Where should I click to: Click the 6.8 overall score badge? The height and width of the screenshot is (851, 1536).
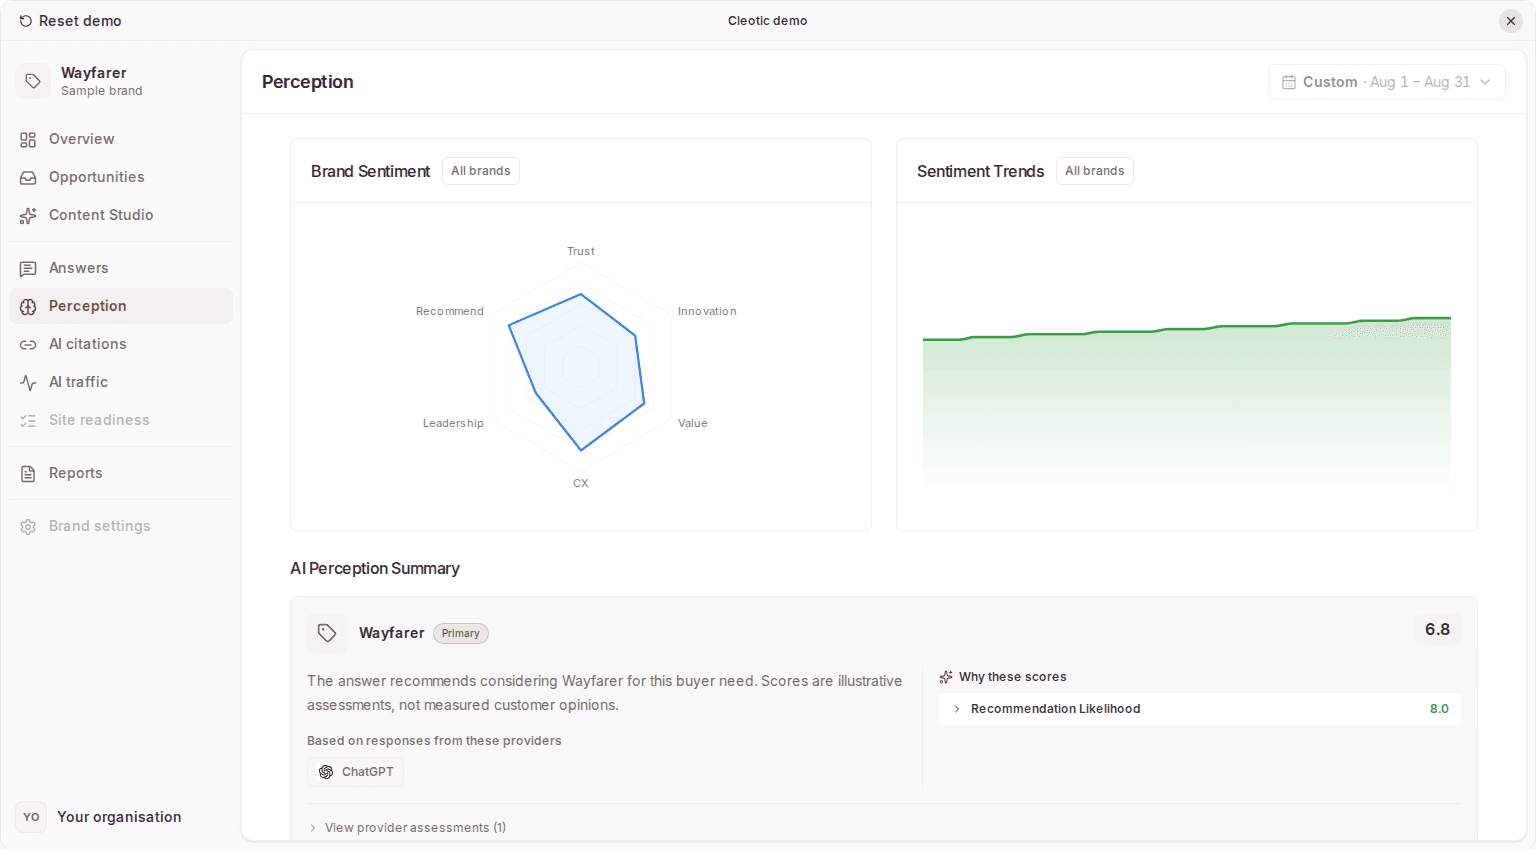(1438, 630)
